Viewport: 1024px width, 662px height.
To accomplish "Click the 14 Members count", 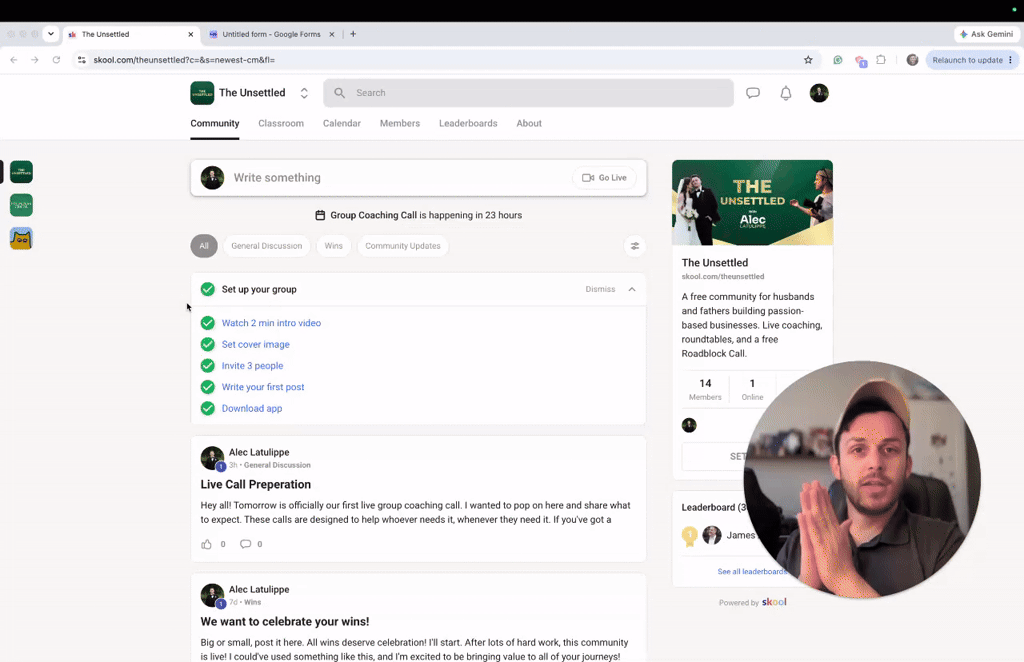I will pyautogui.click(x=705, y=389).
